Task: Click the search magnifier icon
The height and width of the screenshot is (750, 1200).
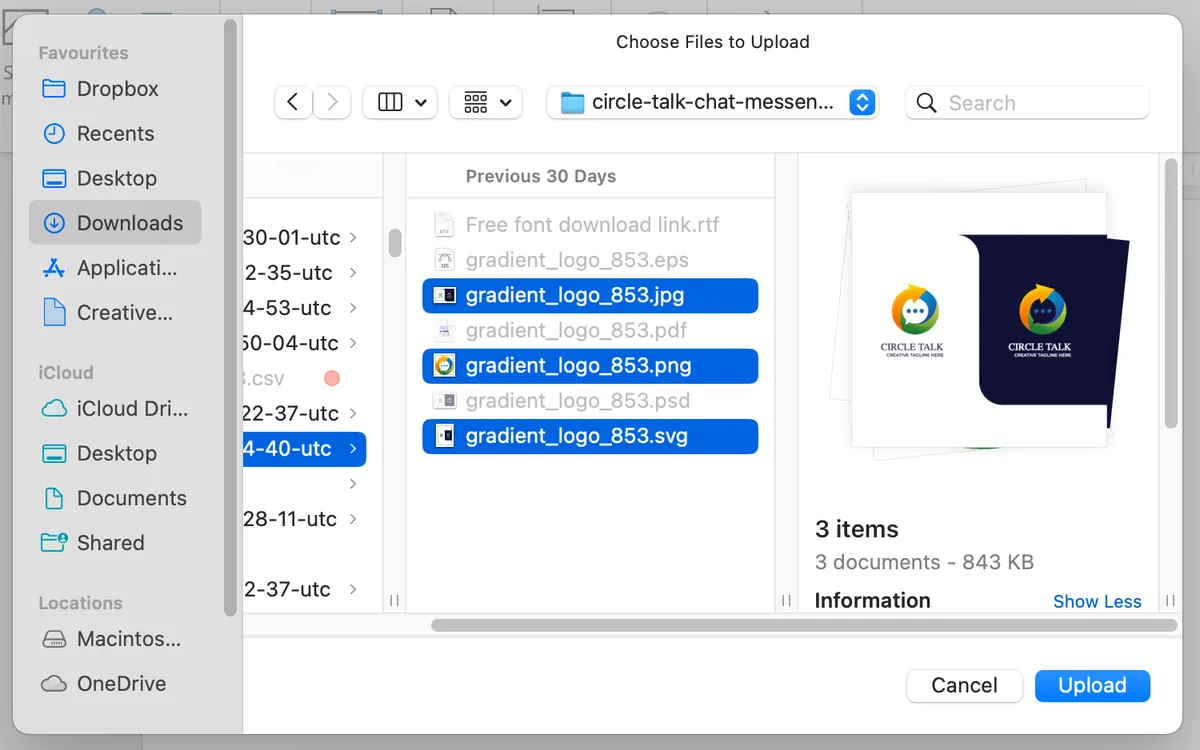Action: (x=927, y=103)
